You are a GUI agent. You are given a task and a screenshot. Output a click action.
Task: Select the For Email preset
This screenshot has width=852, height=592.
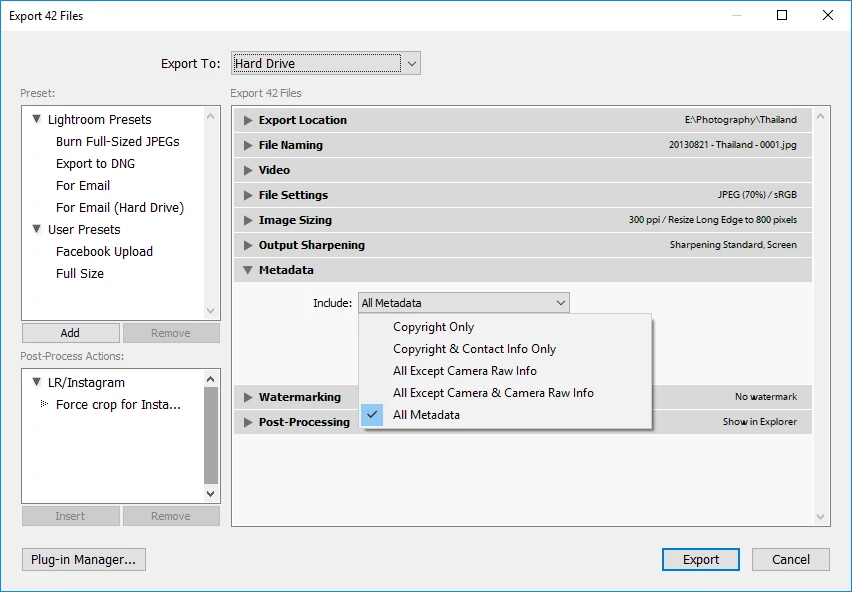pos(83,186)
